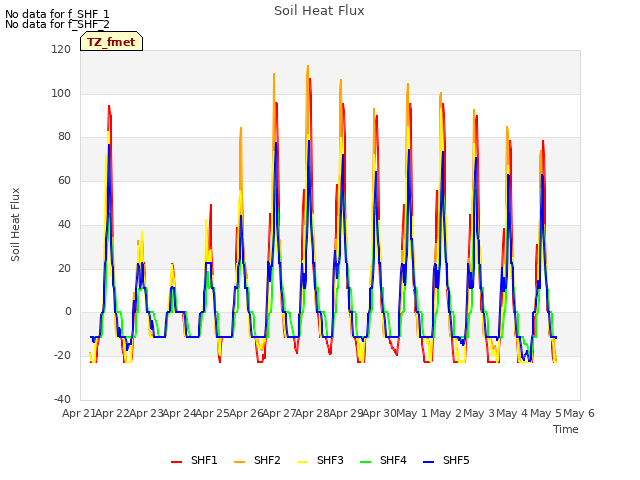The height and width of the screenshot is (480, 640).
Task: Select the SHF4 legend entry
Action: click(384, 460)
